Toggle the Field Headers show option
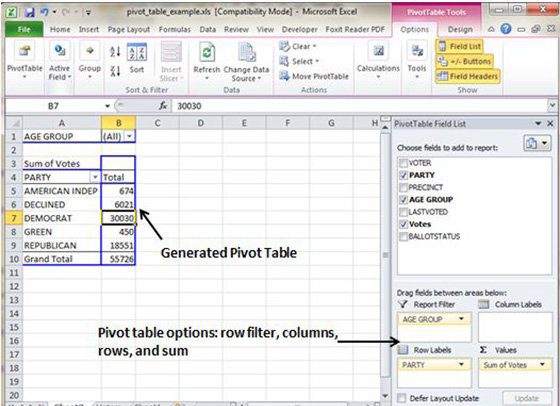 468,76
